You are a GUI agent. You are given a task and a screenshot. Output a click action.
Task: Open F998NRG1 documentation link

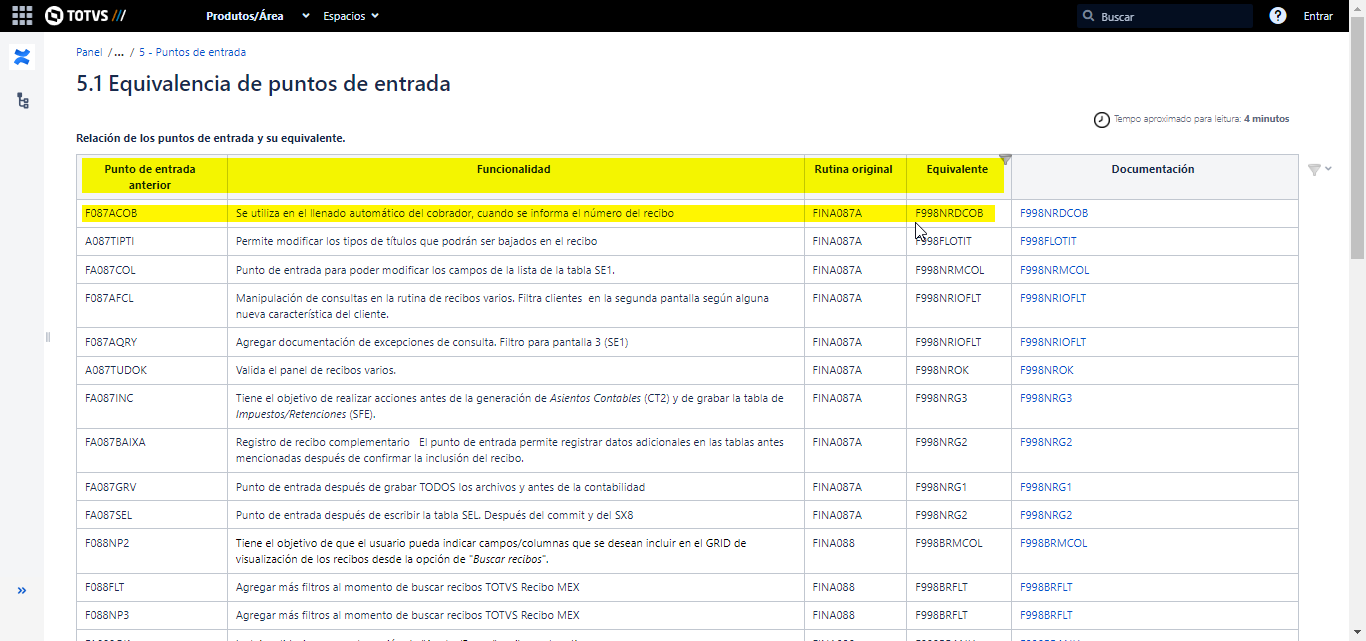[x=1045, y=487]
